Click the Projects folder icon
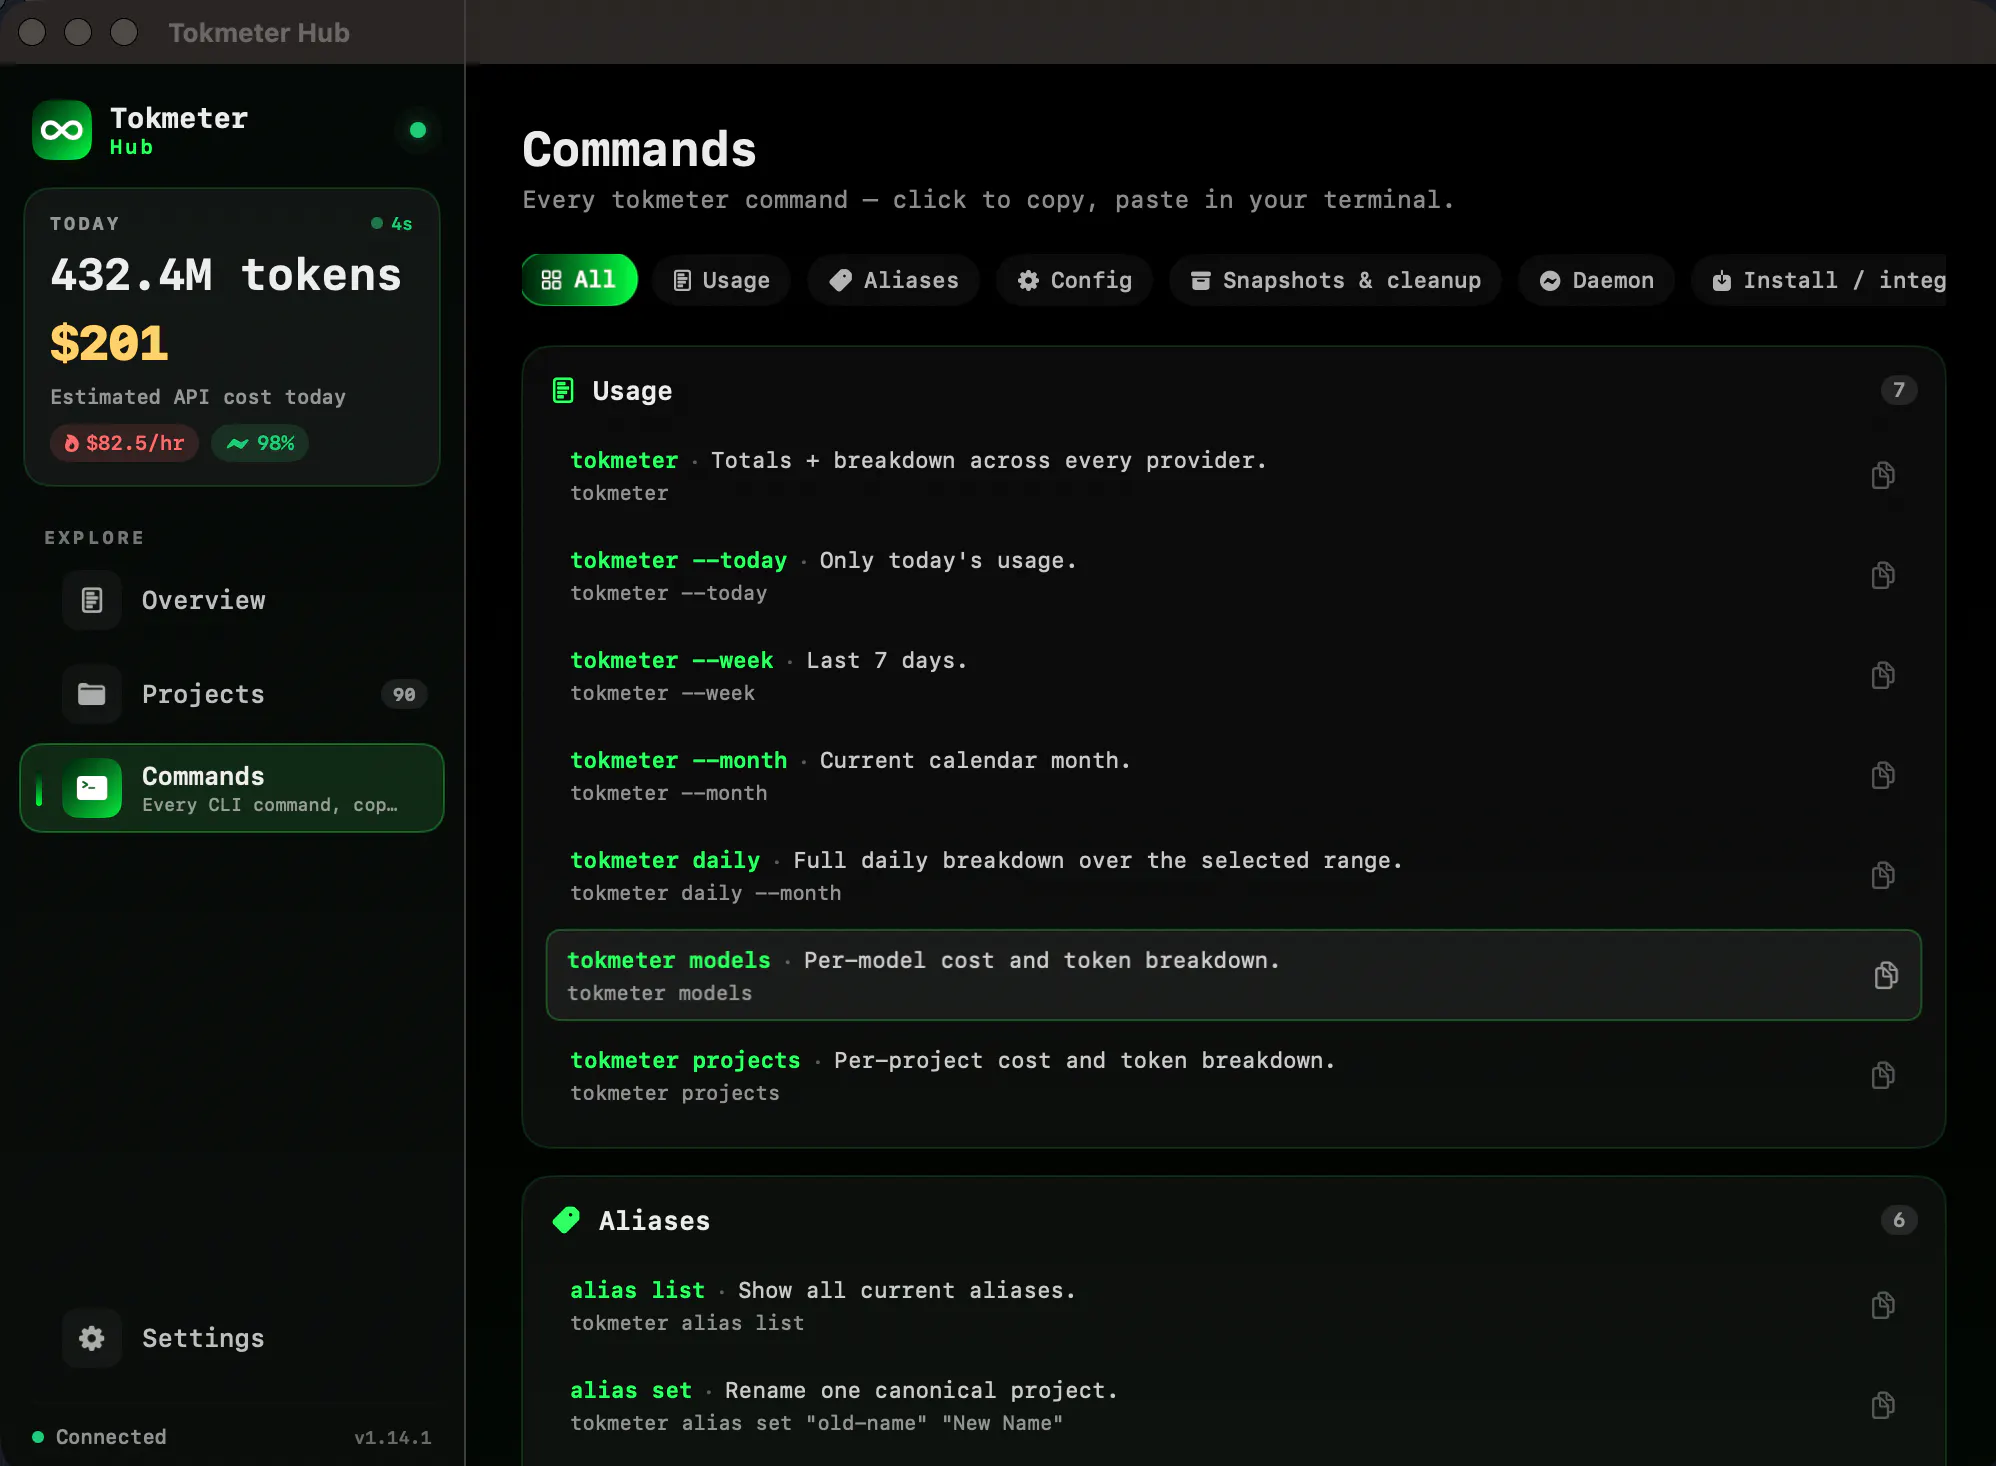Image resolution: width=1996 pixels, height=1466 pixels. [x=92, y=694]
